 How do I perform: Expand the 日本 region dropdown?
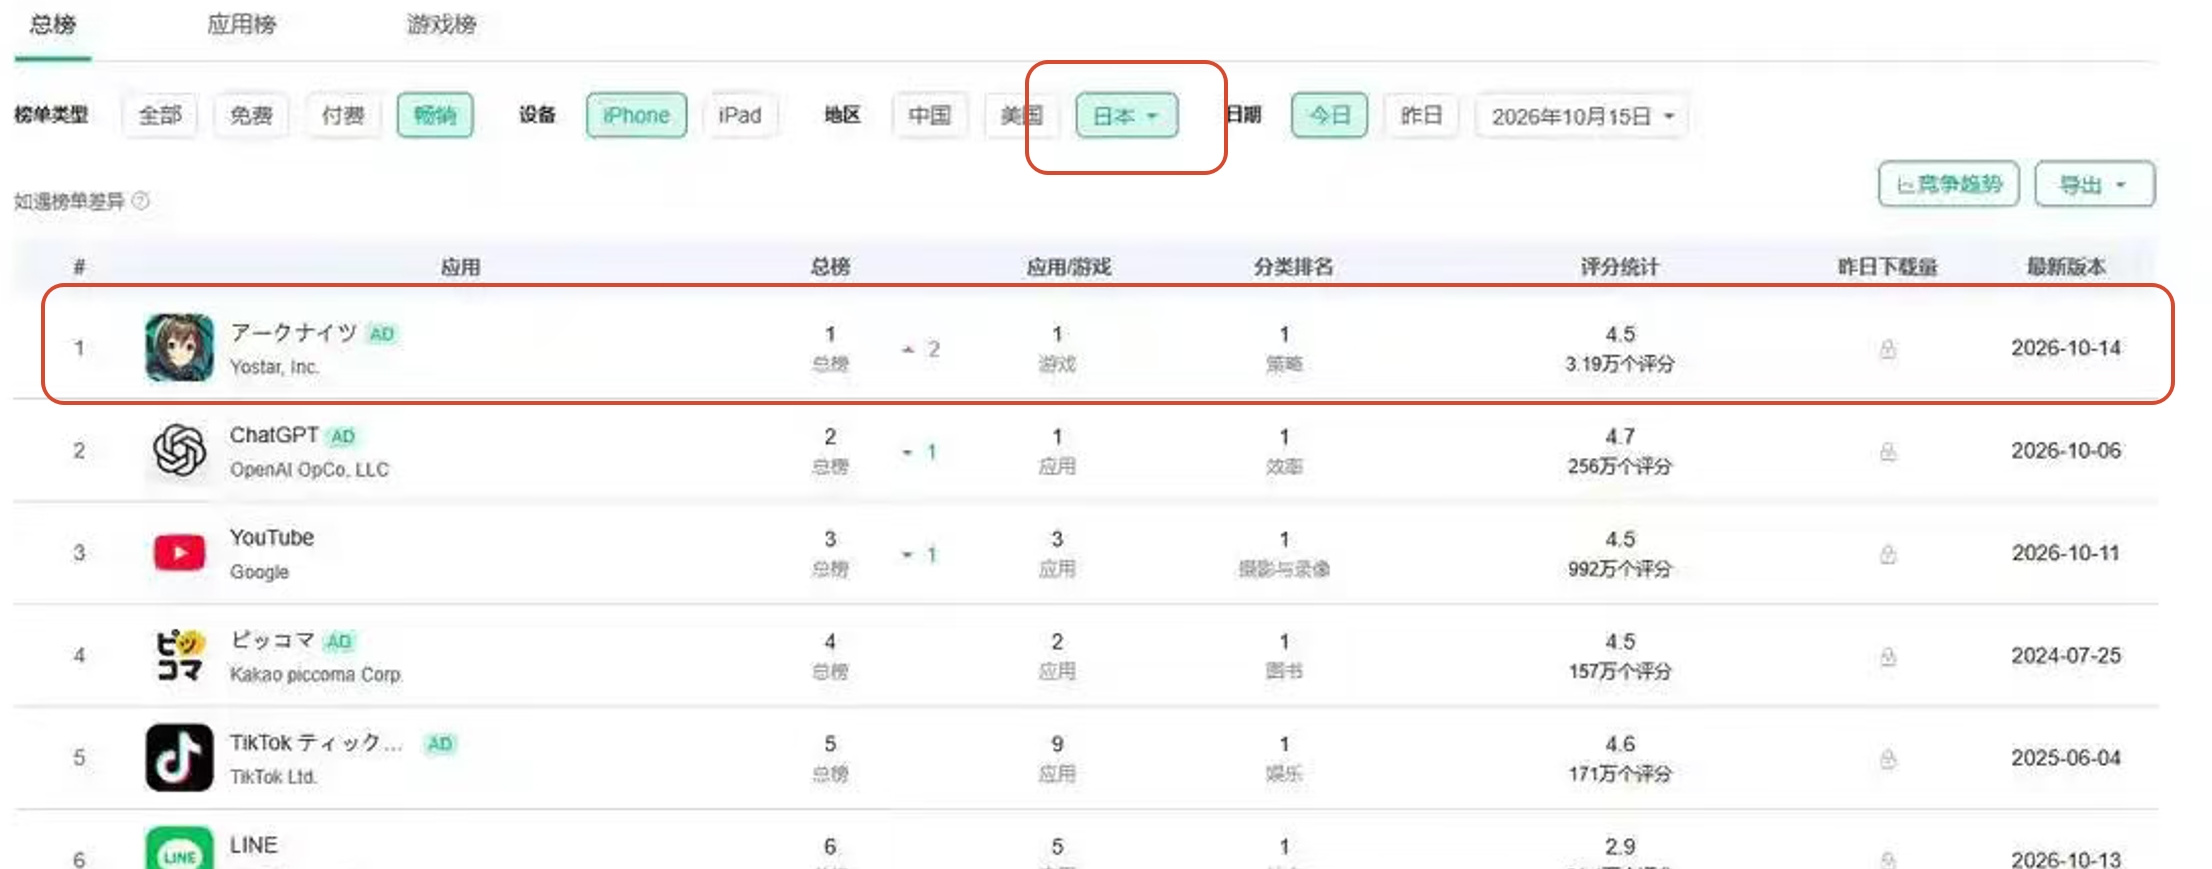click(x=1127, y=116)
